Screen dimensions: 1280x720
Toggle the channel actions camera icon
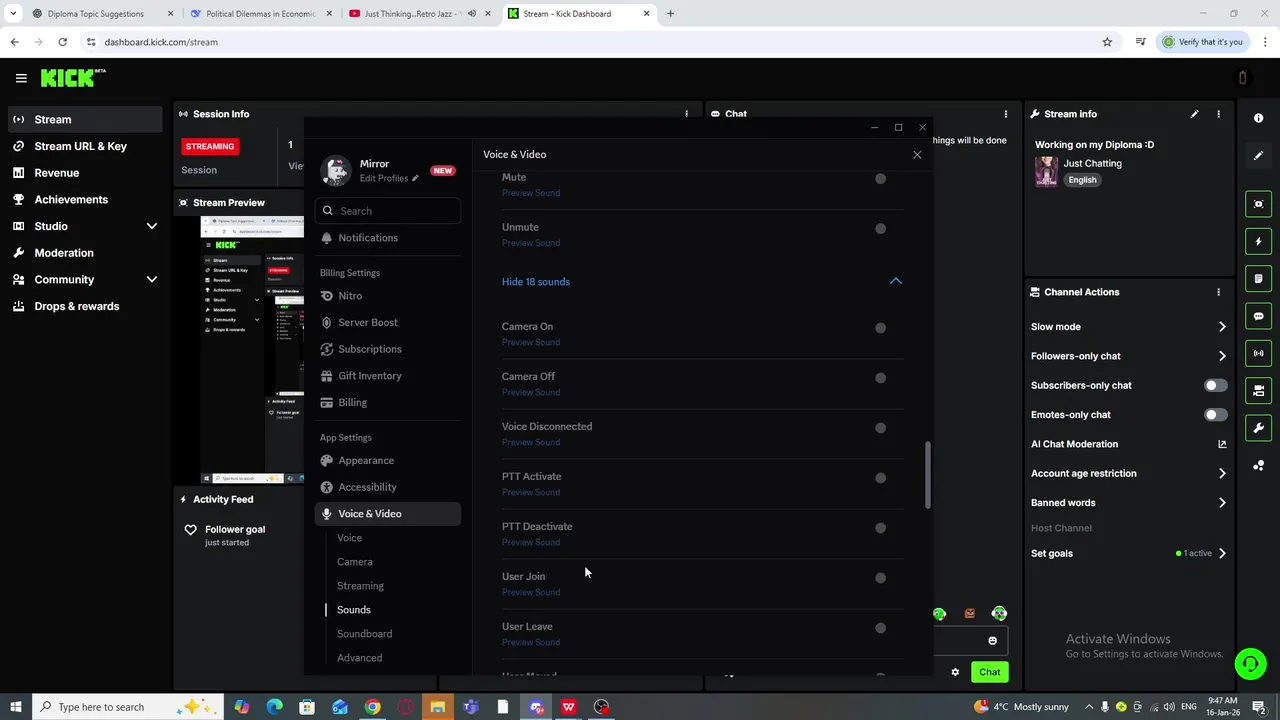[x=1258, y=391]
